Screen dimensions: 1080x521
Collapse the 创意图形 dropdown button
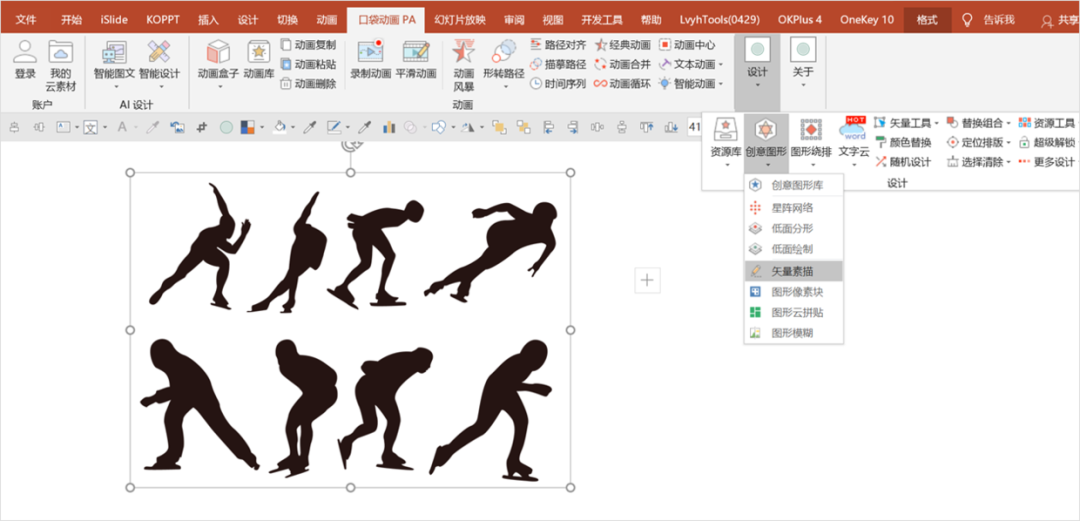[x=766, y=143]
